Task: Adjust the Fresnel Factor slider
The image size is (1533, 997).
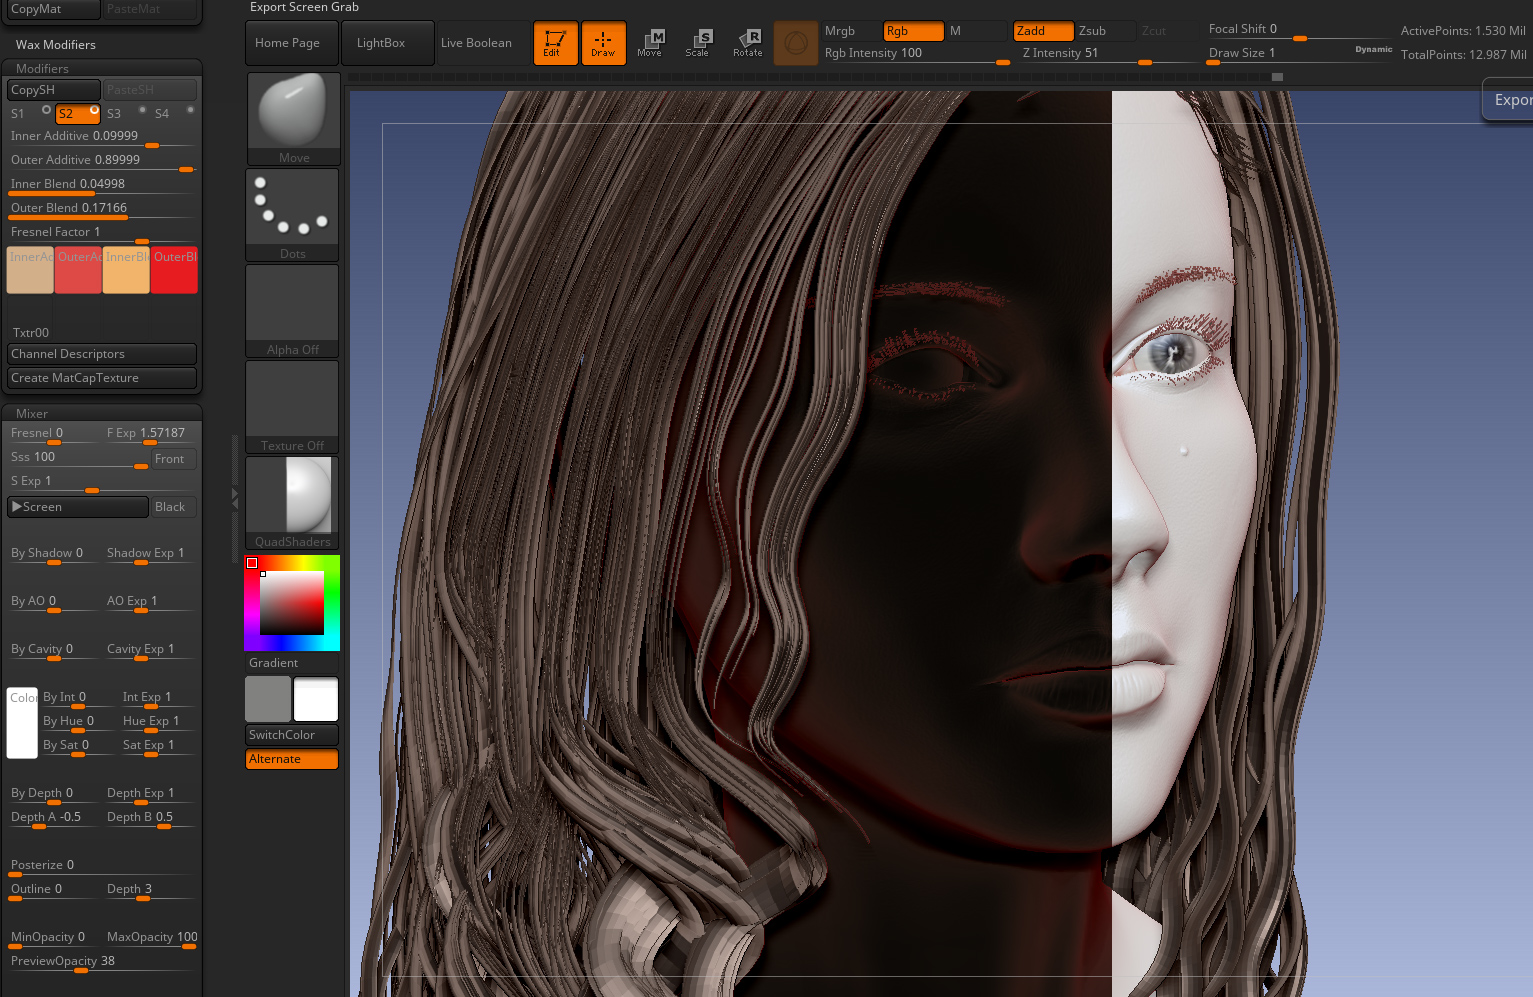Action: coord(102,233)
